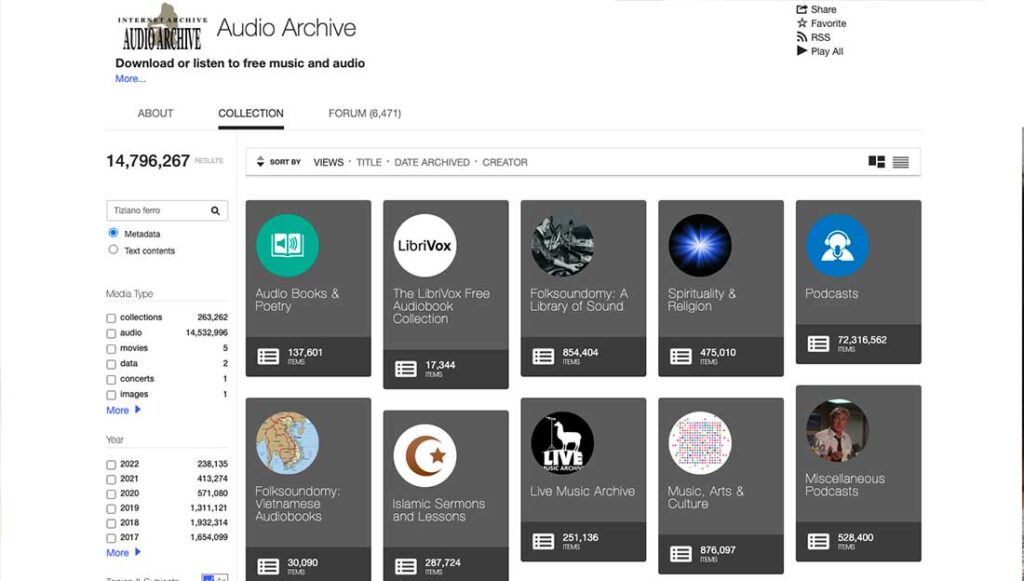Click the Play All triangle icon
This screenshot has height=581, width=1024.
pos(802,51)
